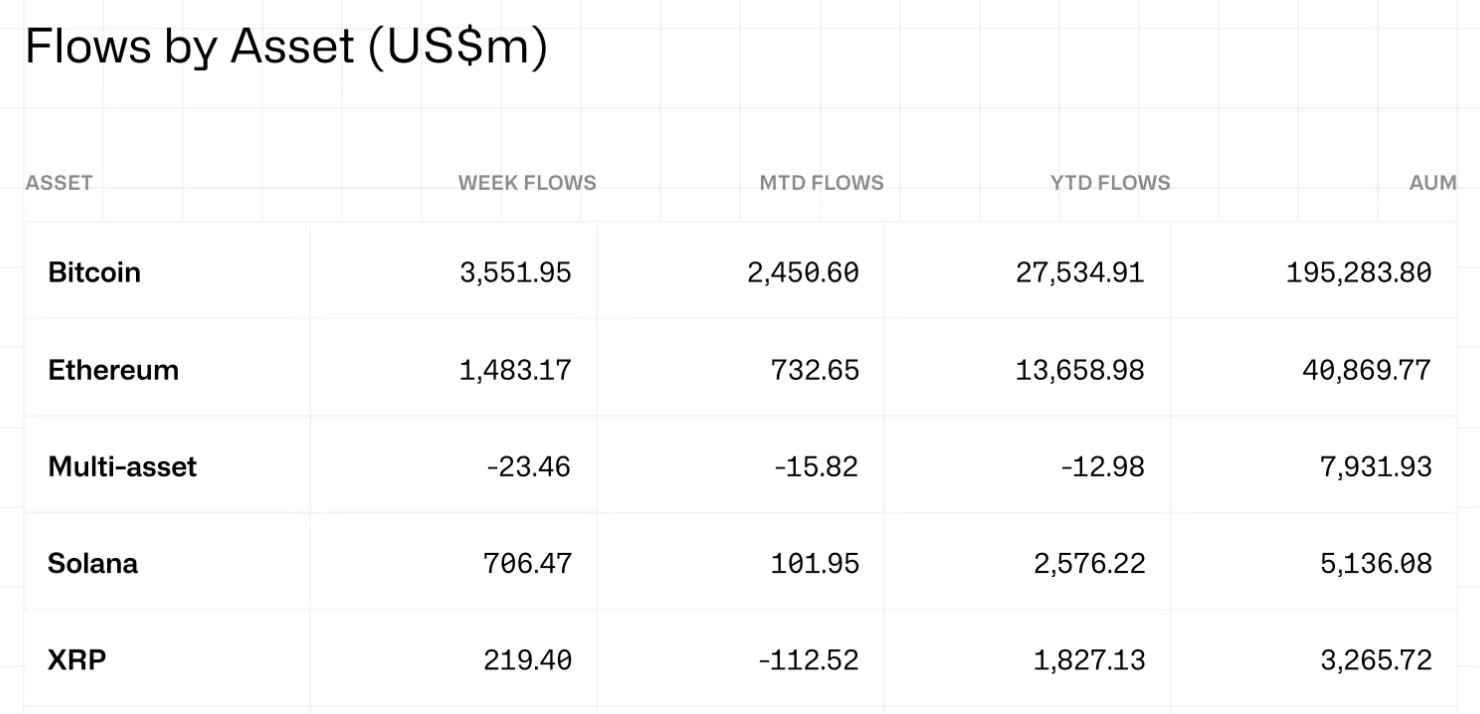This screenshot has height=714, width=1480.
Task: Click Ethereum MTD flows value 732.65
Action: 816,370
